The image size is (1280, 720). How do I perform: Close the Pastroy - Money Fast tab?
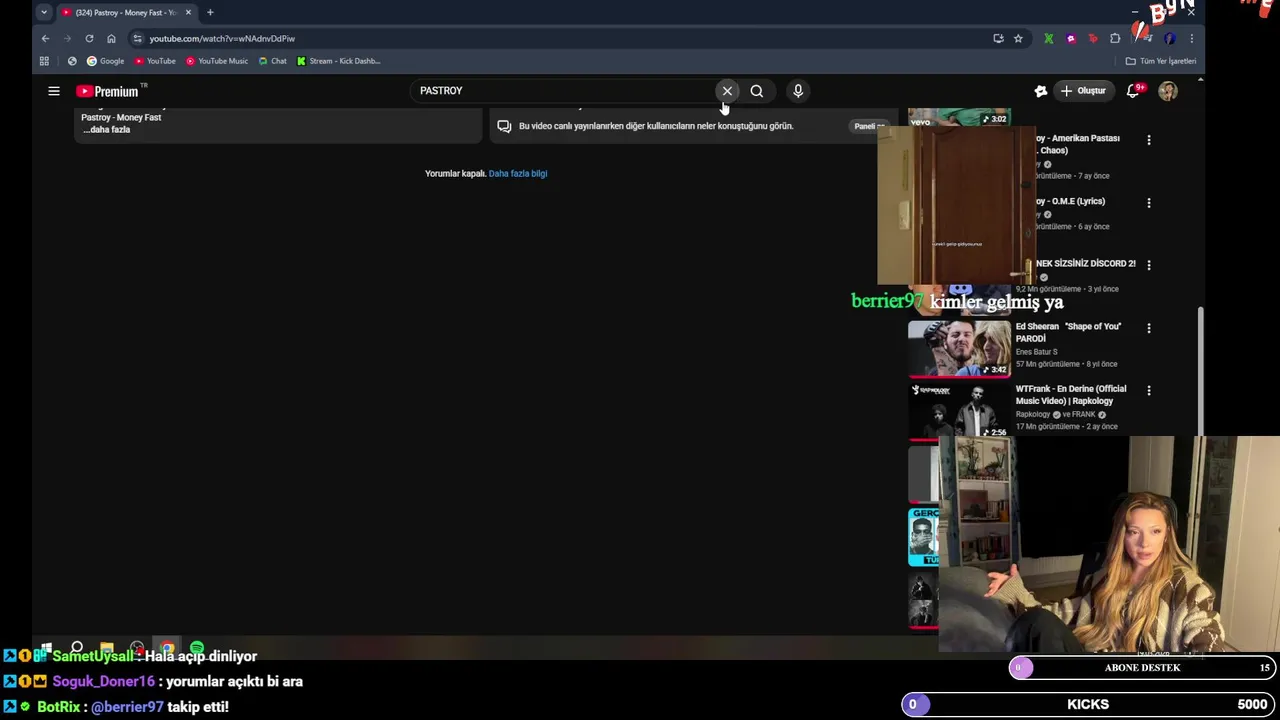pos(188,12)
